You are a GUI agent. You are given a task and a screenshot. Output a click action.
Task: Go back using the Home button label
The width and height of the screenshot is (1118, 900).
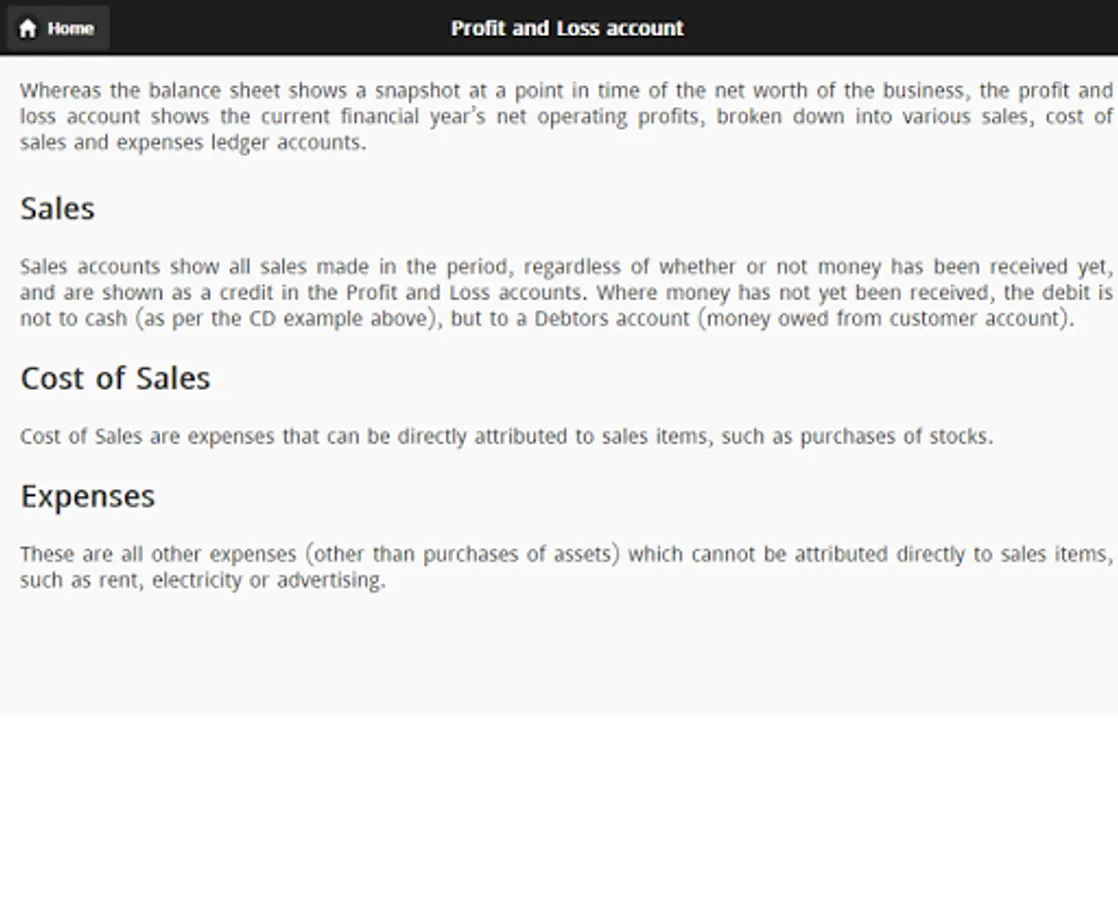[71, 29]
